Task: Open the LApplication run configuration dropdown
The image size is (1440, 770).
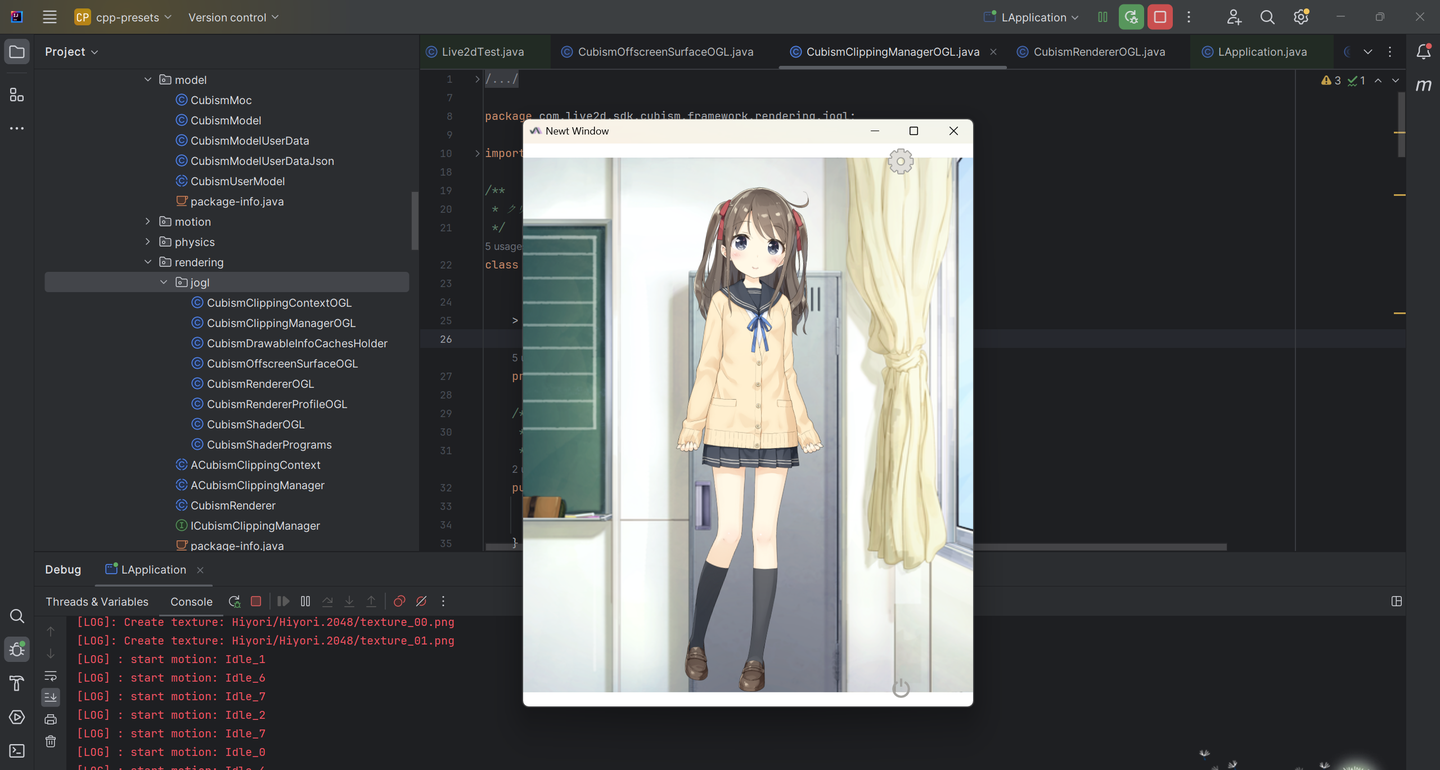Action: 1031,17
